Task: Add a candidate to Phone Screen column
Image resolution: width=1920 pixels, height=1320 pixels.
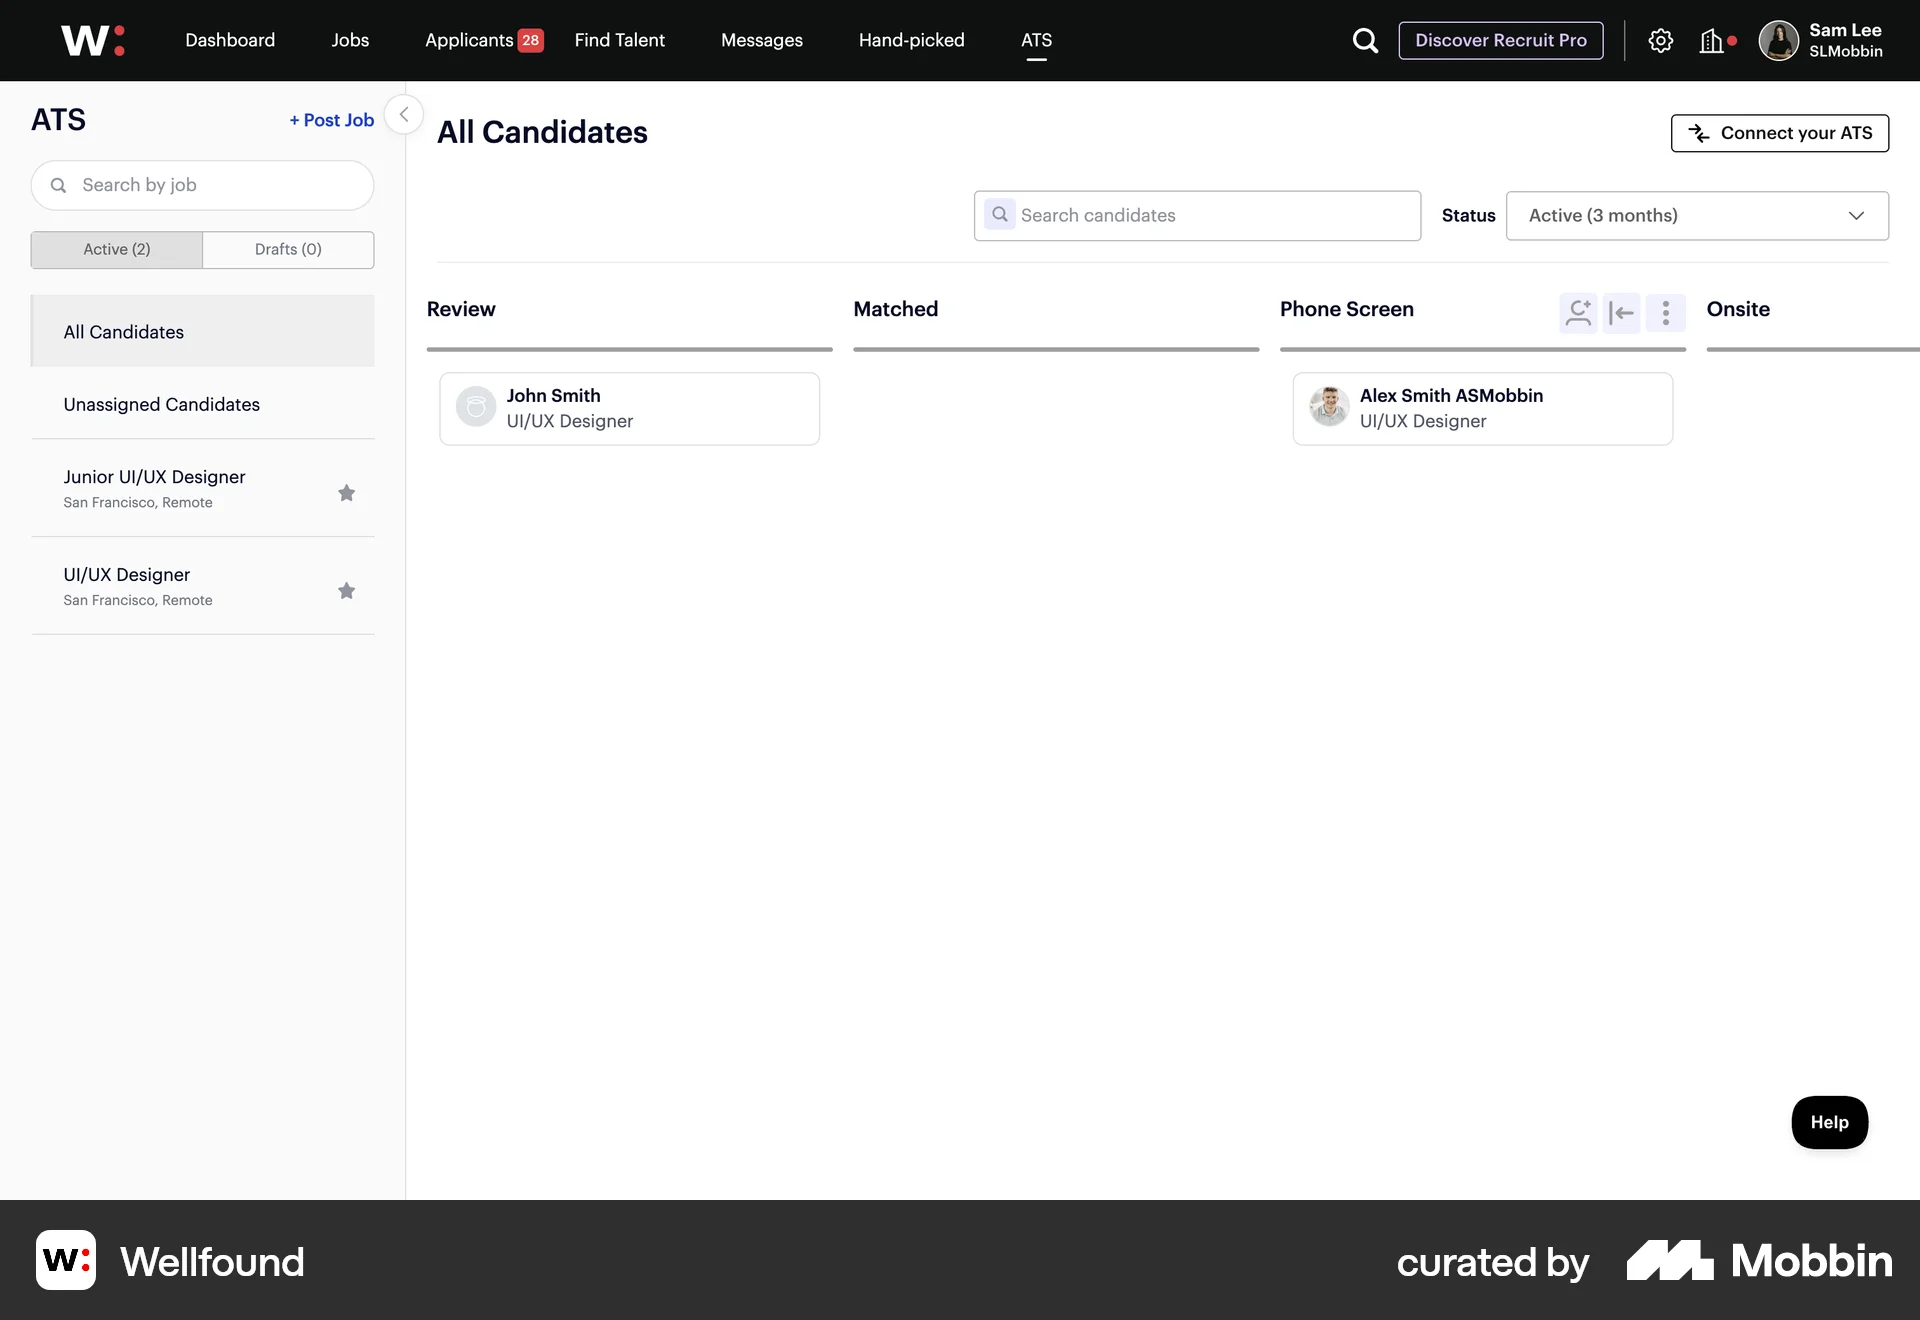Action: 1579,313
